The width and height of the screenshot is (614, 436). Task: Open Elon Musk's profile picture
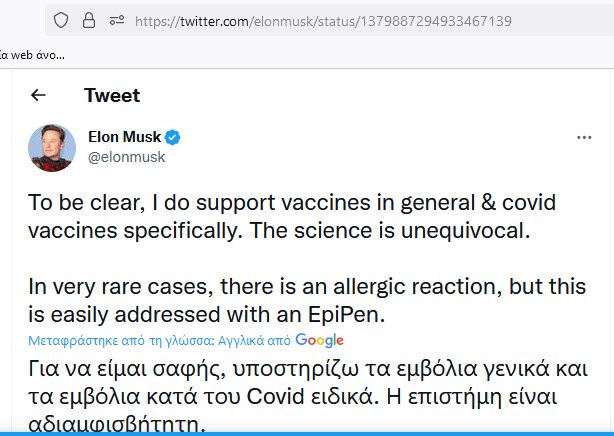click(x=52, y=148)
